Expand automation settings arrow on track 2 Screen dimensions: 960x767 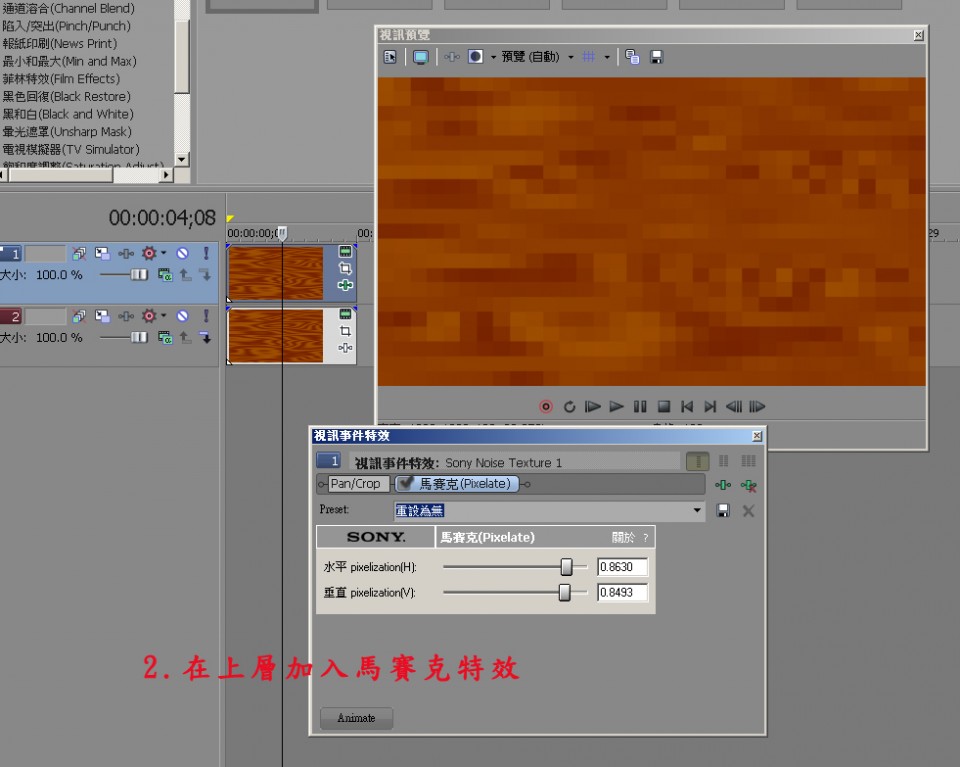pyautogui.click(x=163, y=316)
